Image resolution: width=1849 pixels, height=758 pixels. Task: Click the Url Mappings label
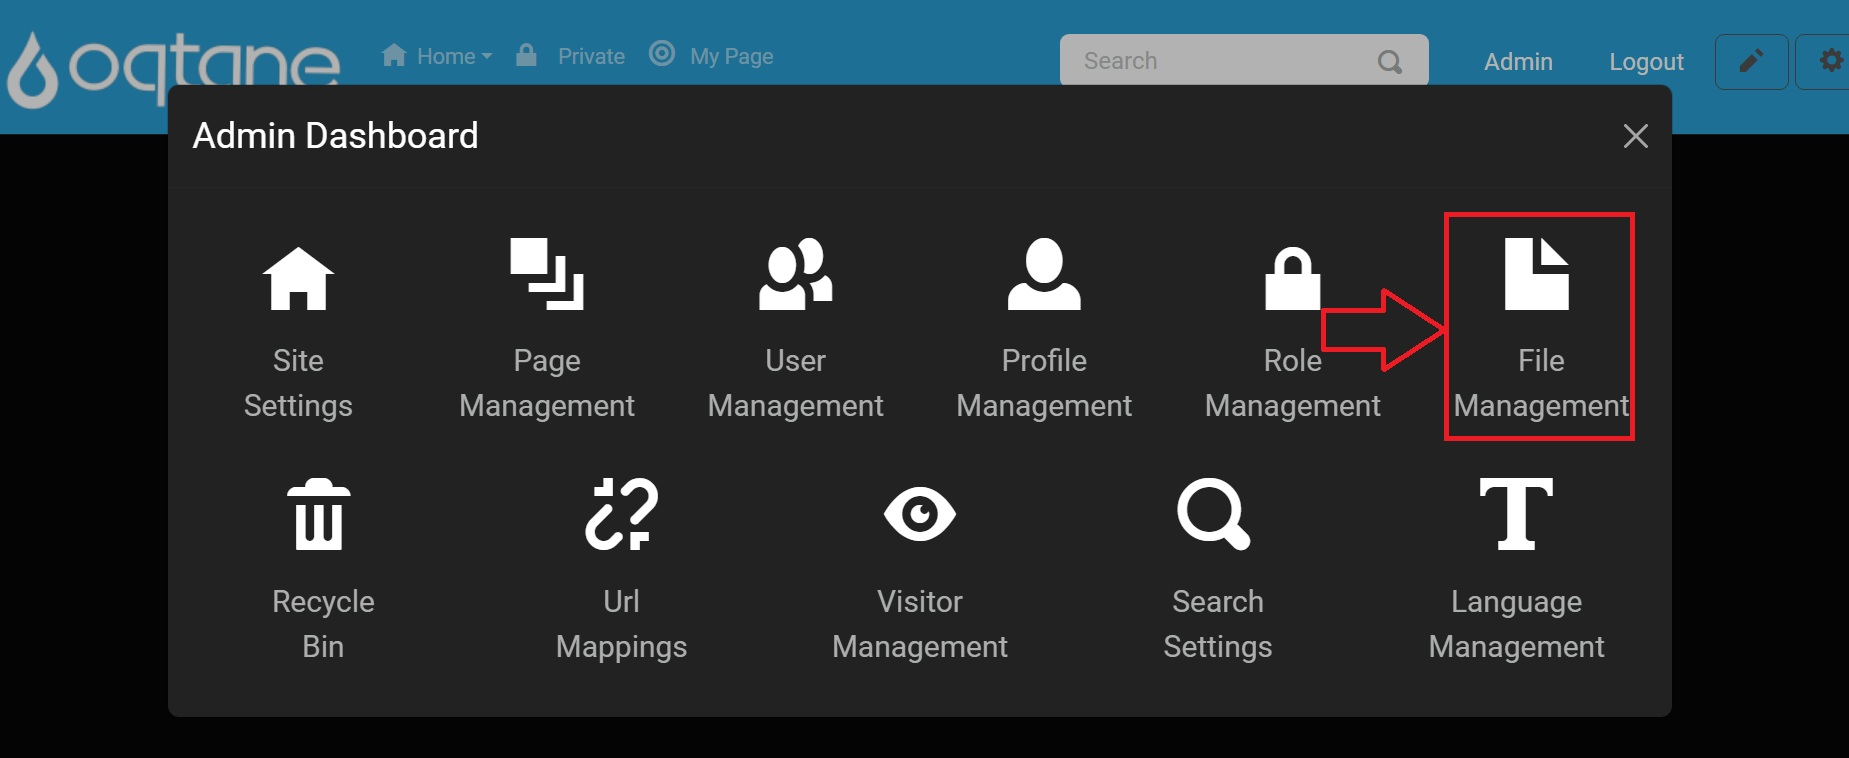[x=621, y=624]
